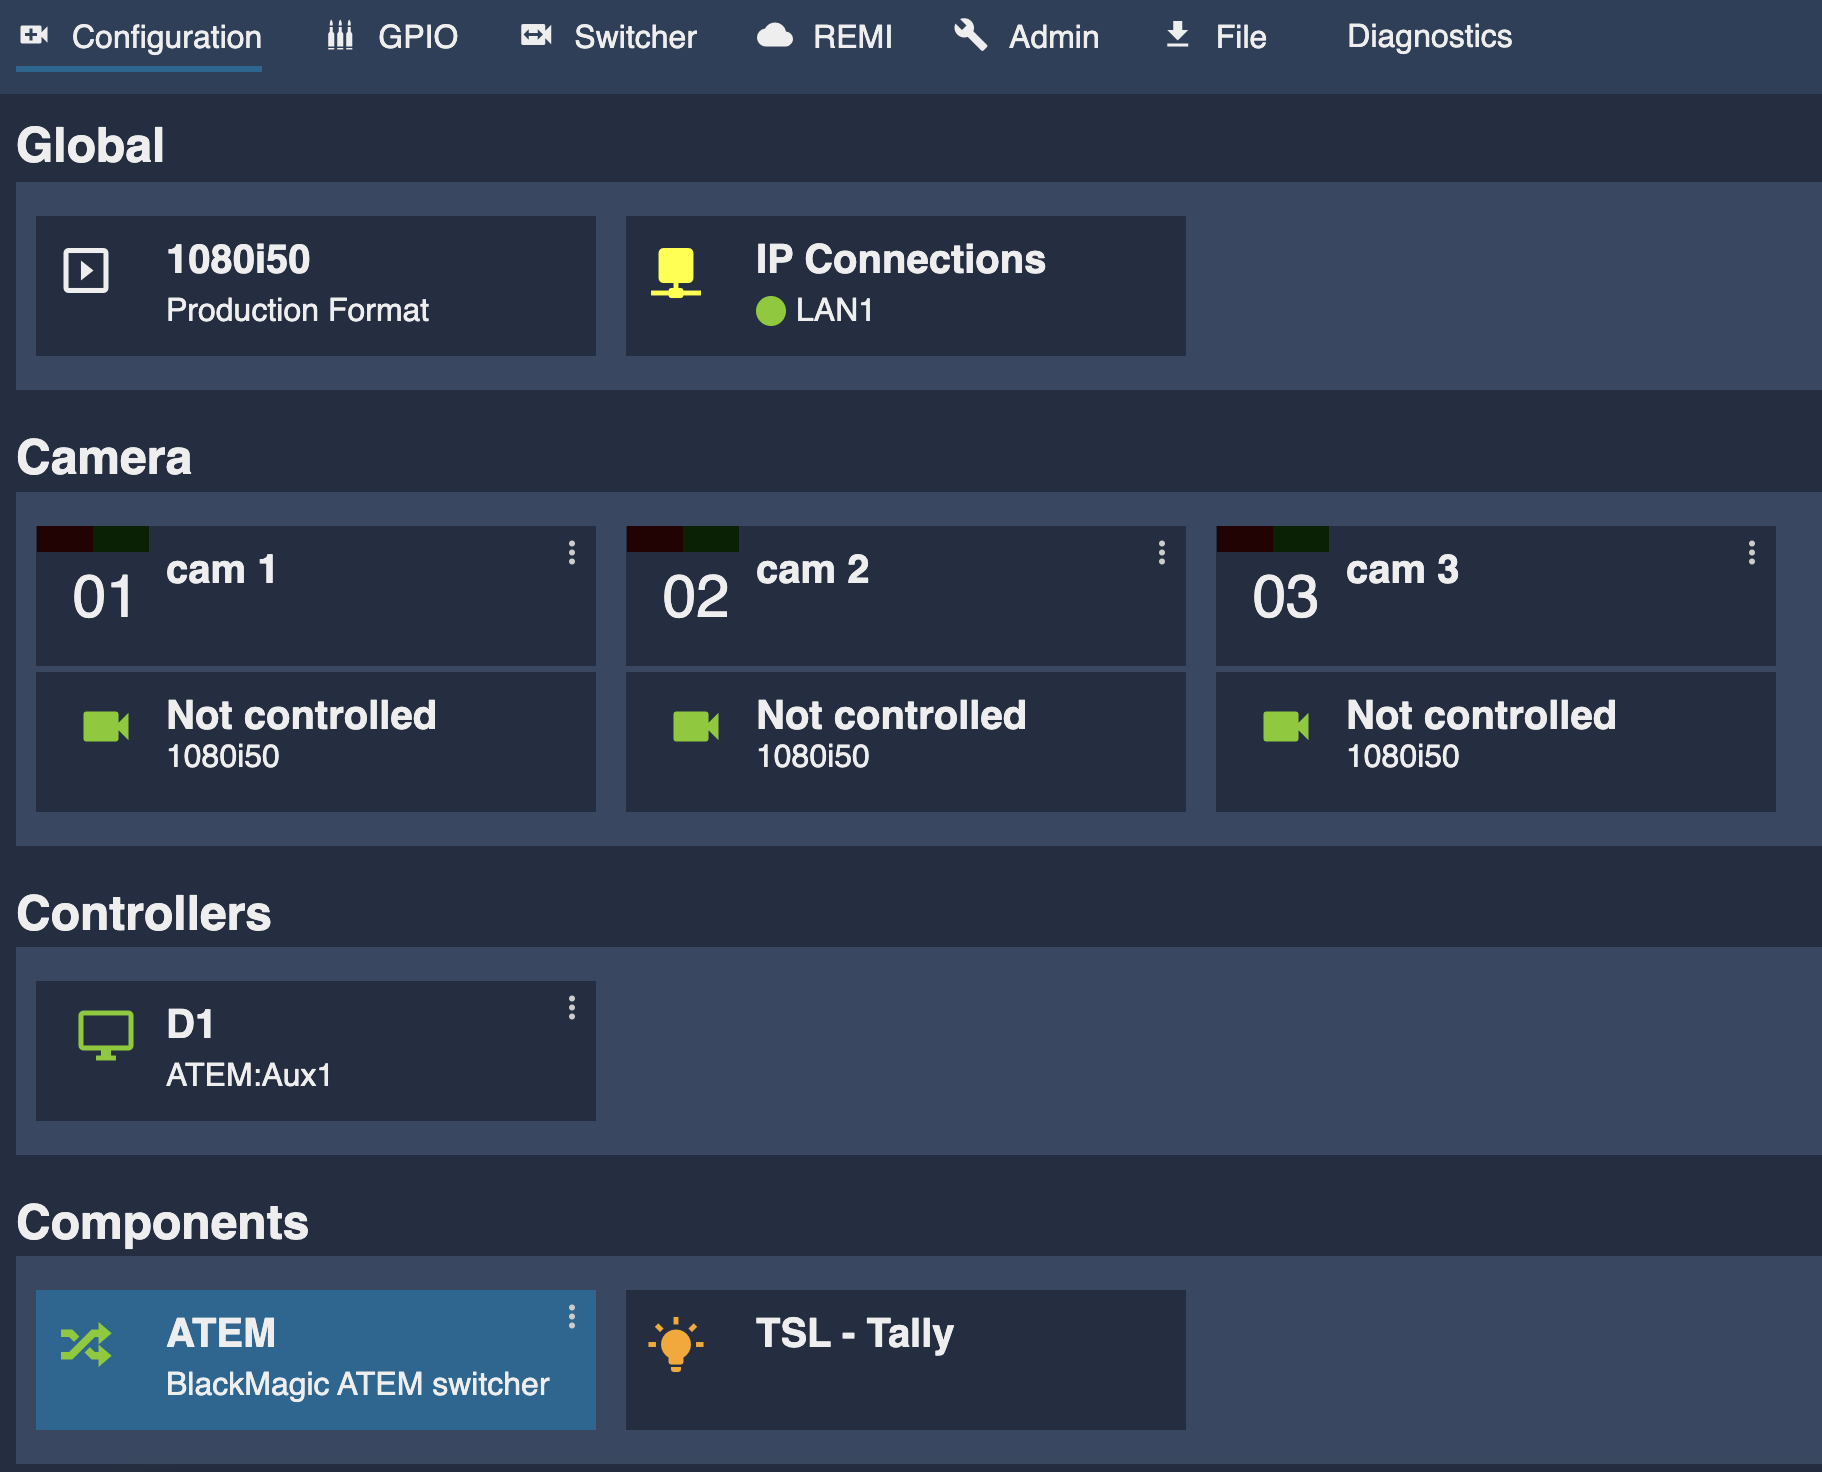Screen dimensions: 1822x1472
Task: Open the 1080i50 Production Format card
Action: 316,286
